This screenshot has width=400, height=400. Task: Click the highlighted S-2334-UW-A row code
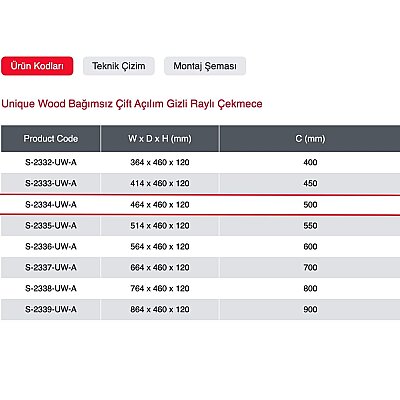(51, 204)
